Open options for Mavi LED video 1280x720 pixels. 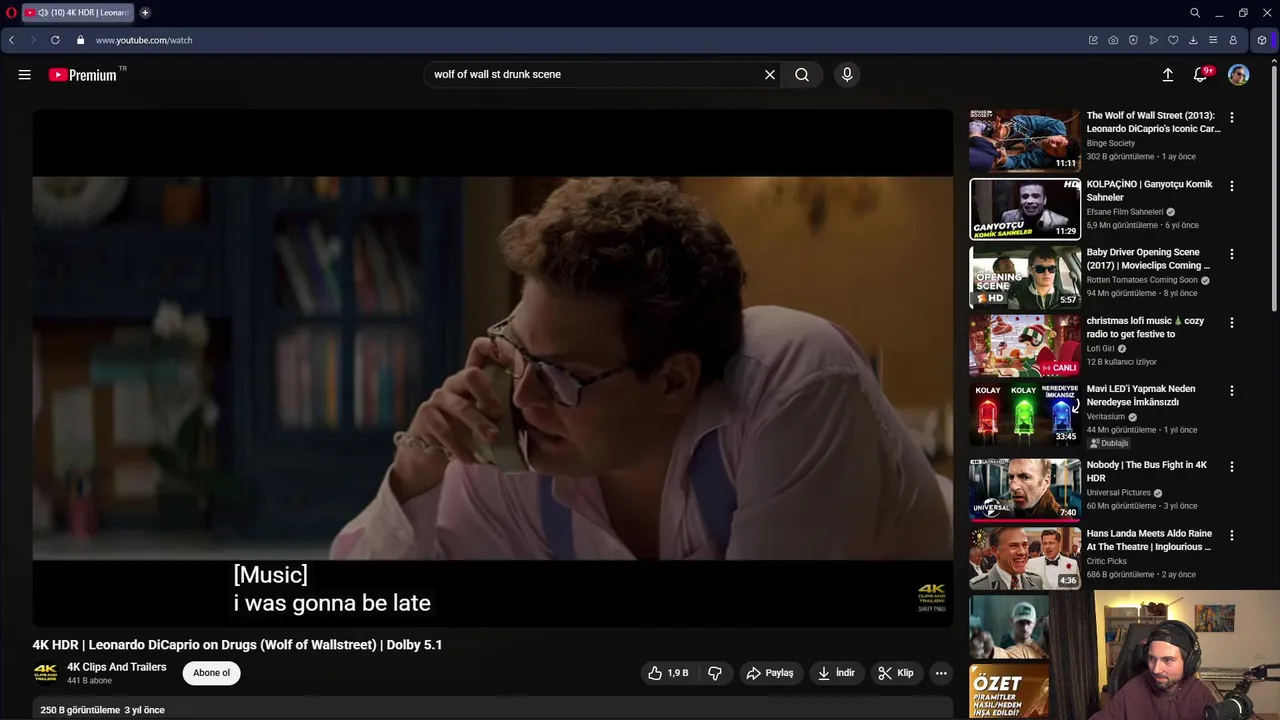pyautogui.click(x=1231, y=391)
